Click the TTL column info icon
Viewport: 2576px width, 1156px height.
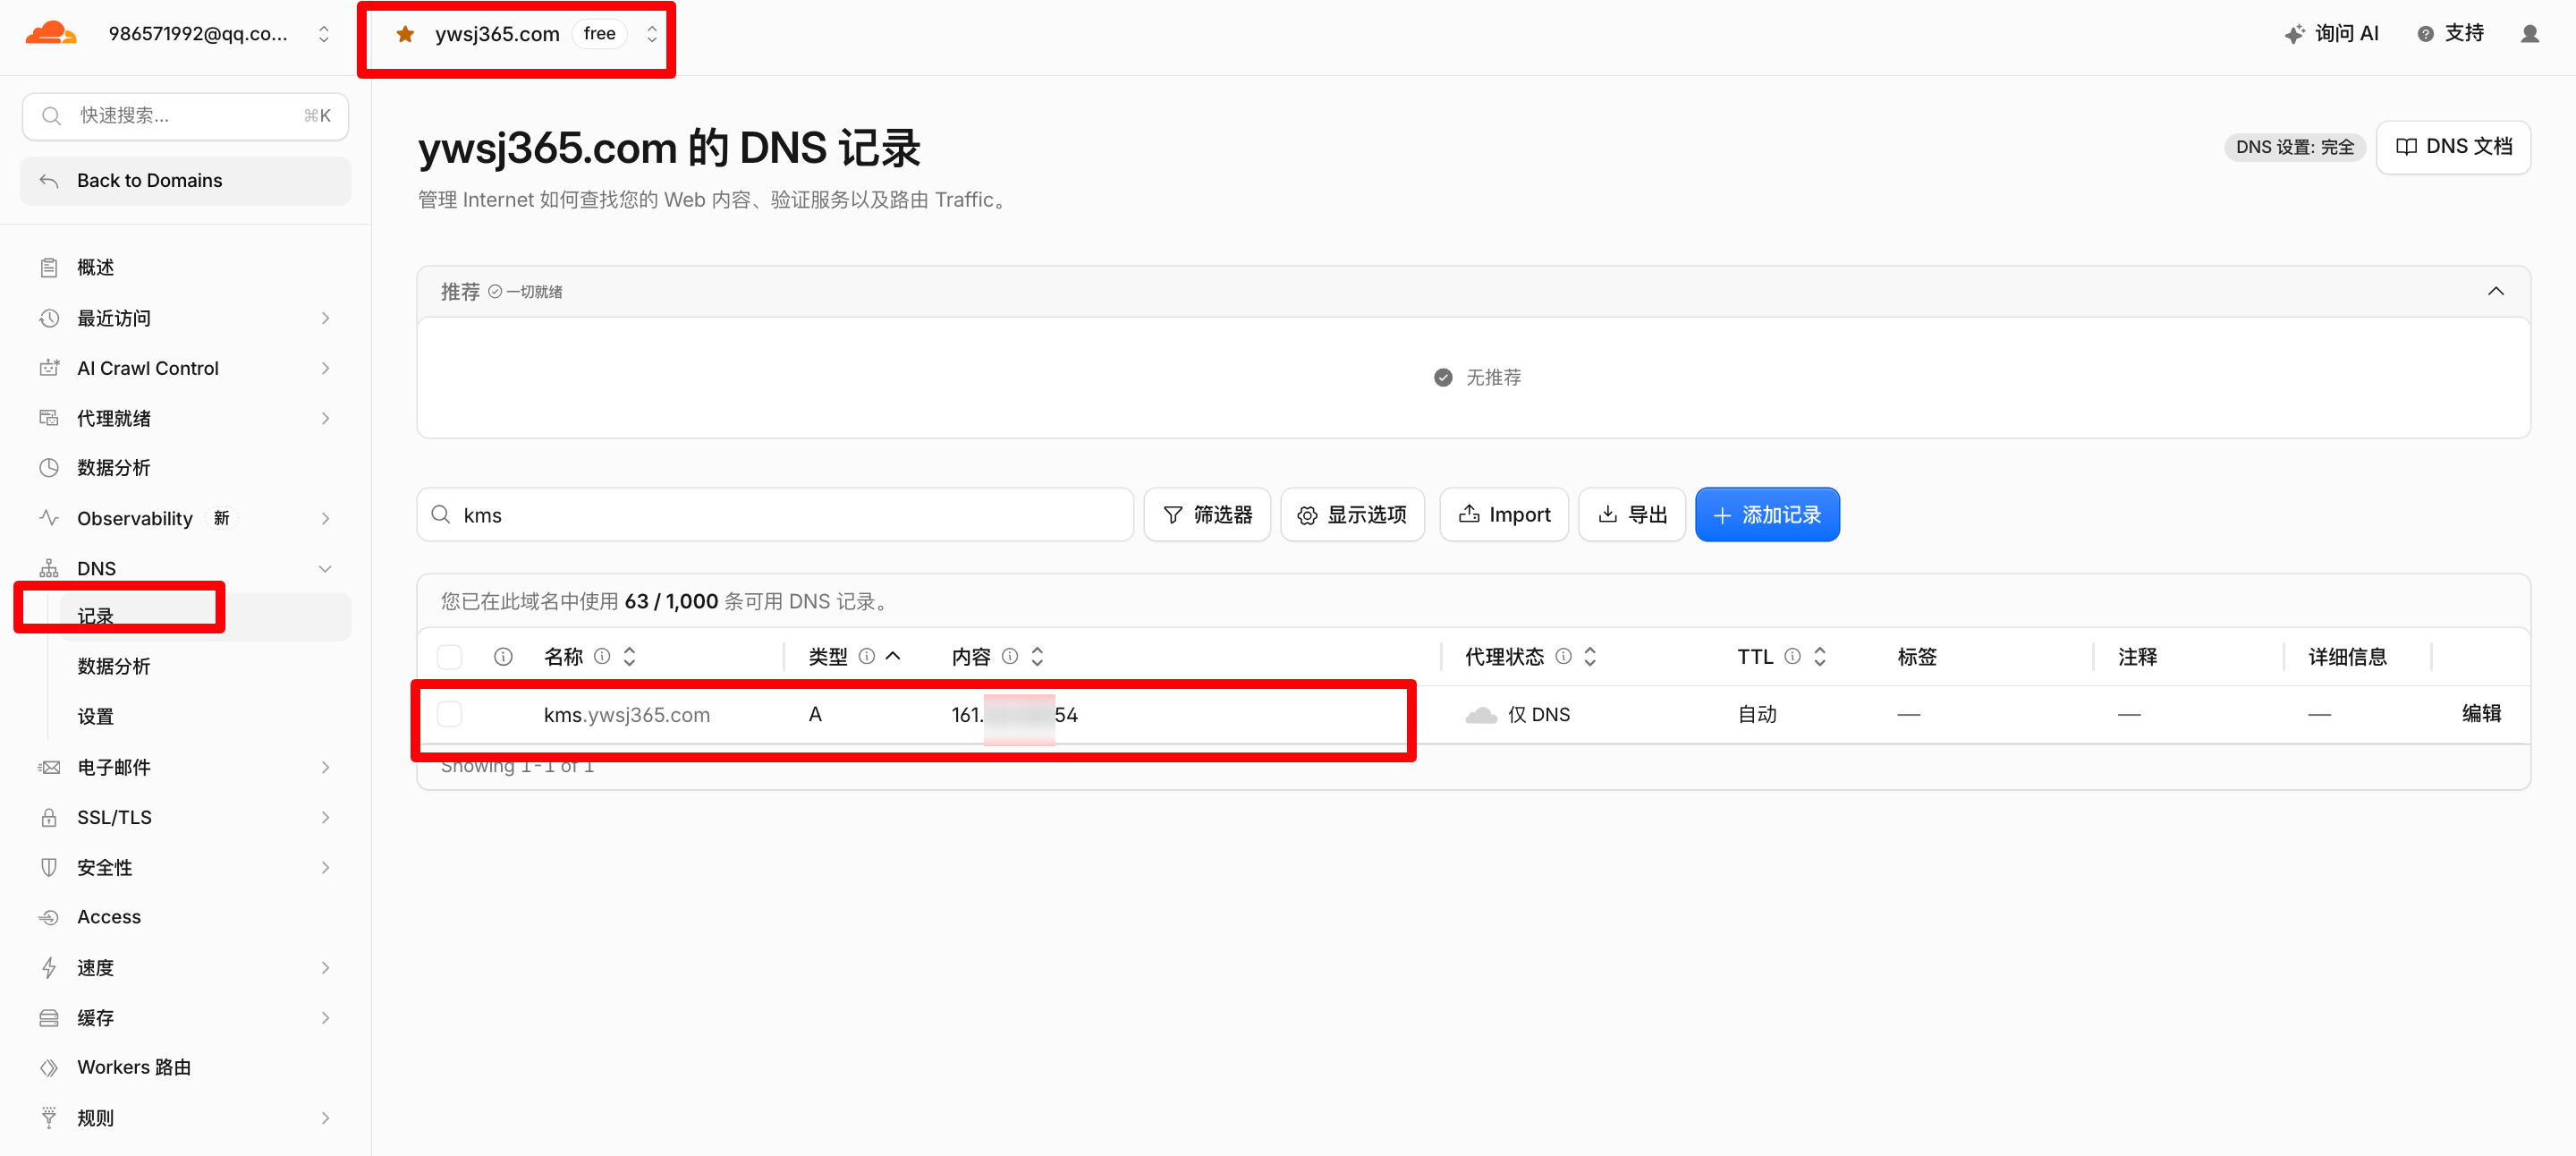pos(1793,656)
